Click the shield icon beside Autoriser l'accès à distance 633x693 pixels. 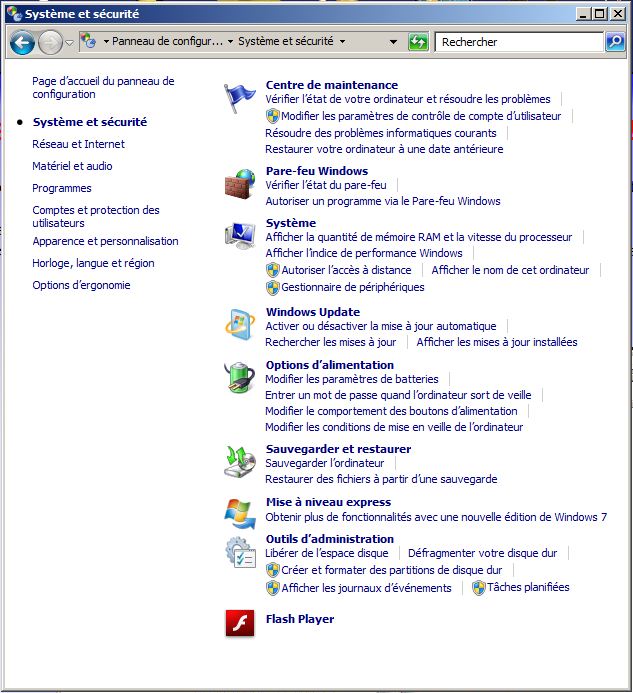[273, 270]
